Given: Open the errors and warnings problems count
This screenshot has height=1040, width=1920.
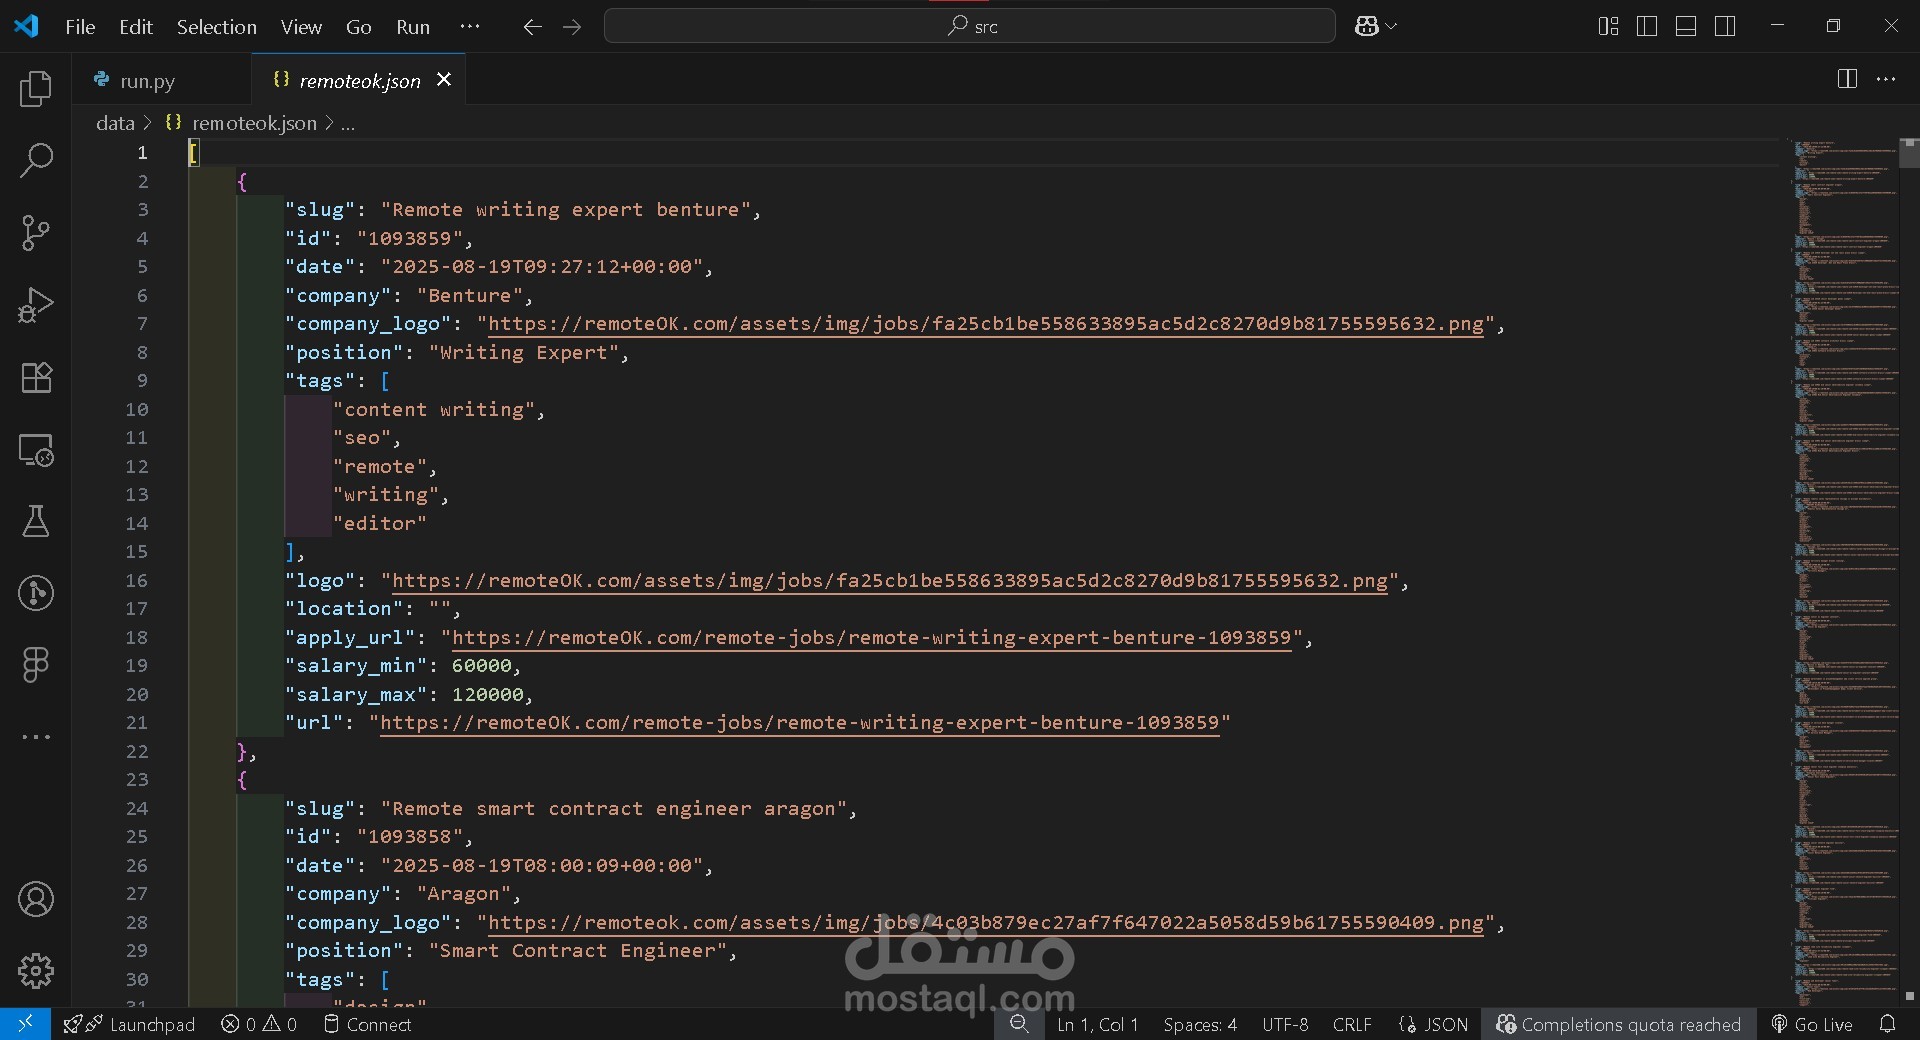Looking at the screenshot, I should click(x=259, y=1024).
